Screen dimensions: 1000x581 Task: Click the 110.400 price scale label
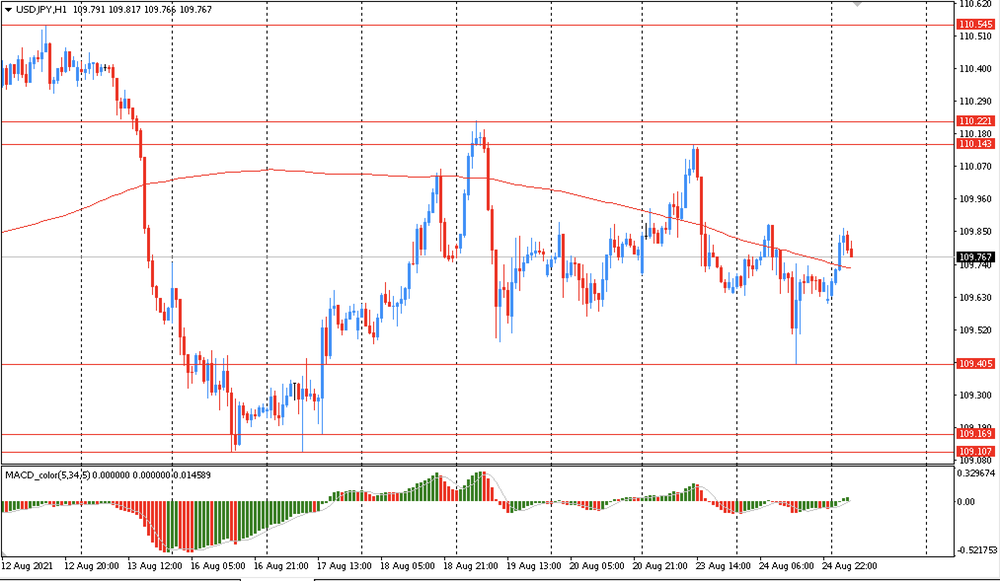click(x=976, y=69)
